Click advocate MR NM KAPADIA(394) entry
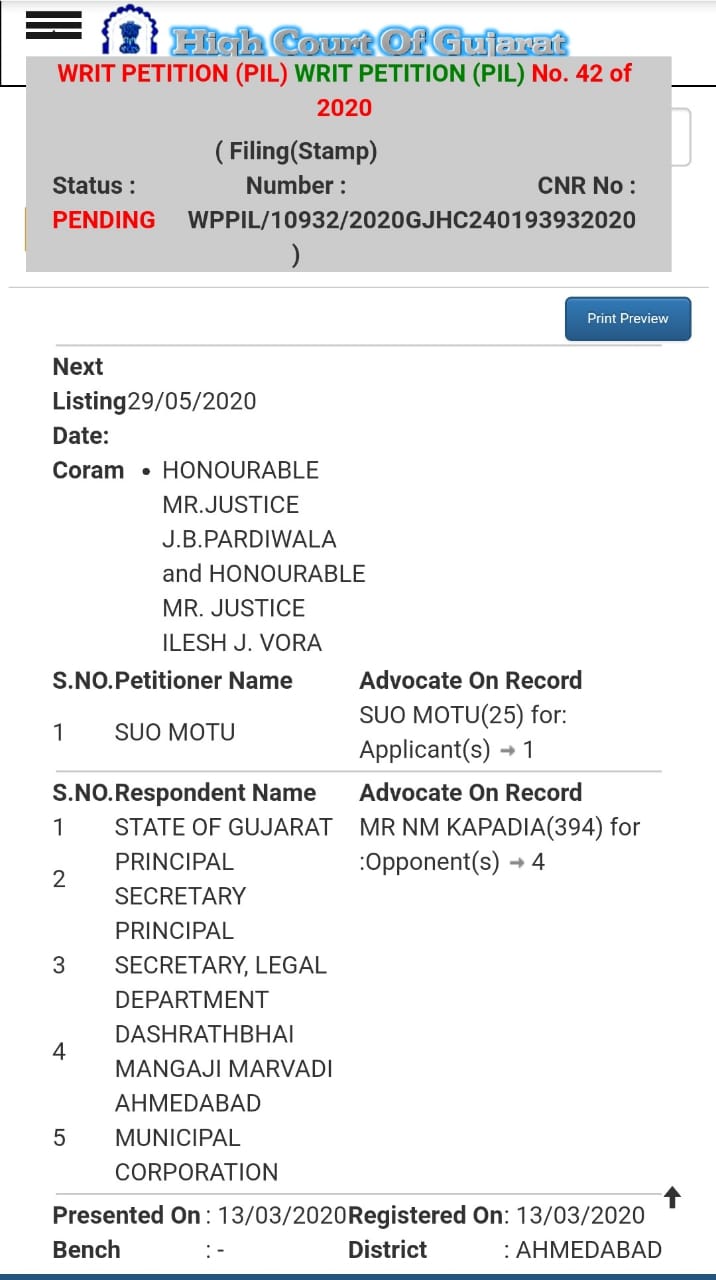The height and width of the screenshot is (1280, 716). [499, 827]
